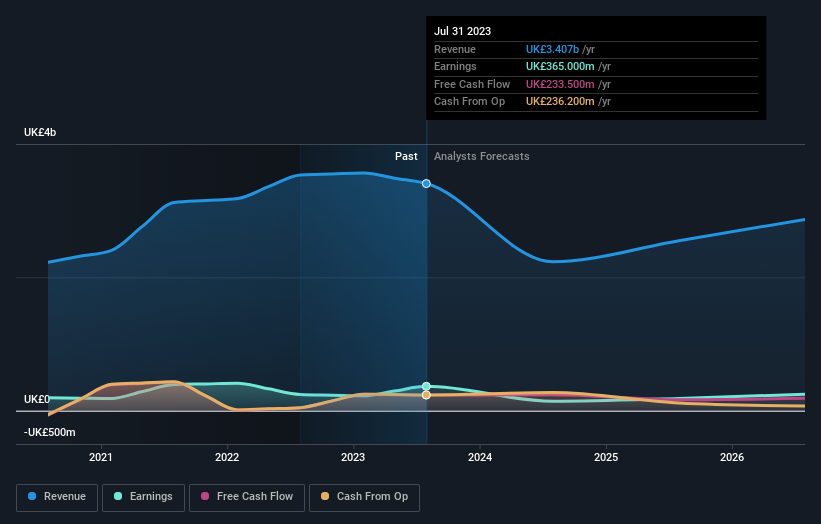Toggle the Cash From Op legend button
Screen dimensions: 821x524
point(364,497)
